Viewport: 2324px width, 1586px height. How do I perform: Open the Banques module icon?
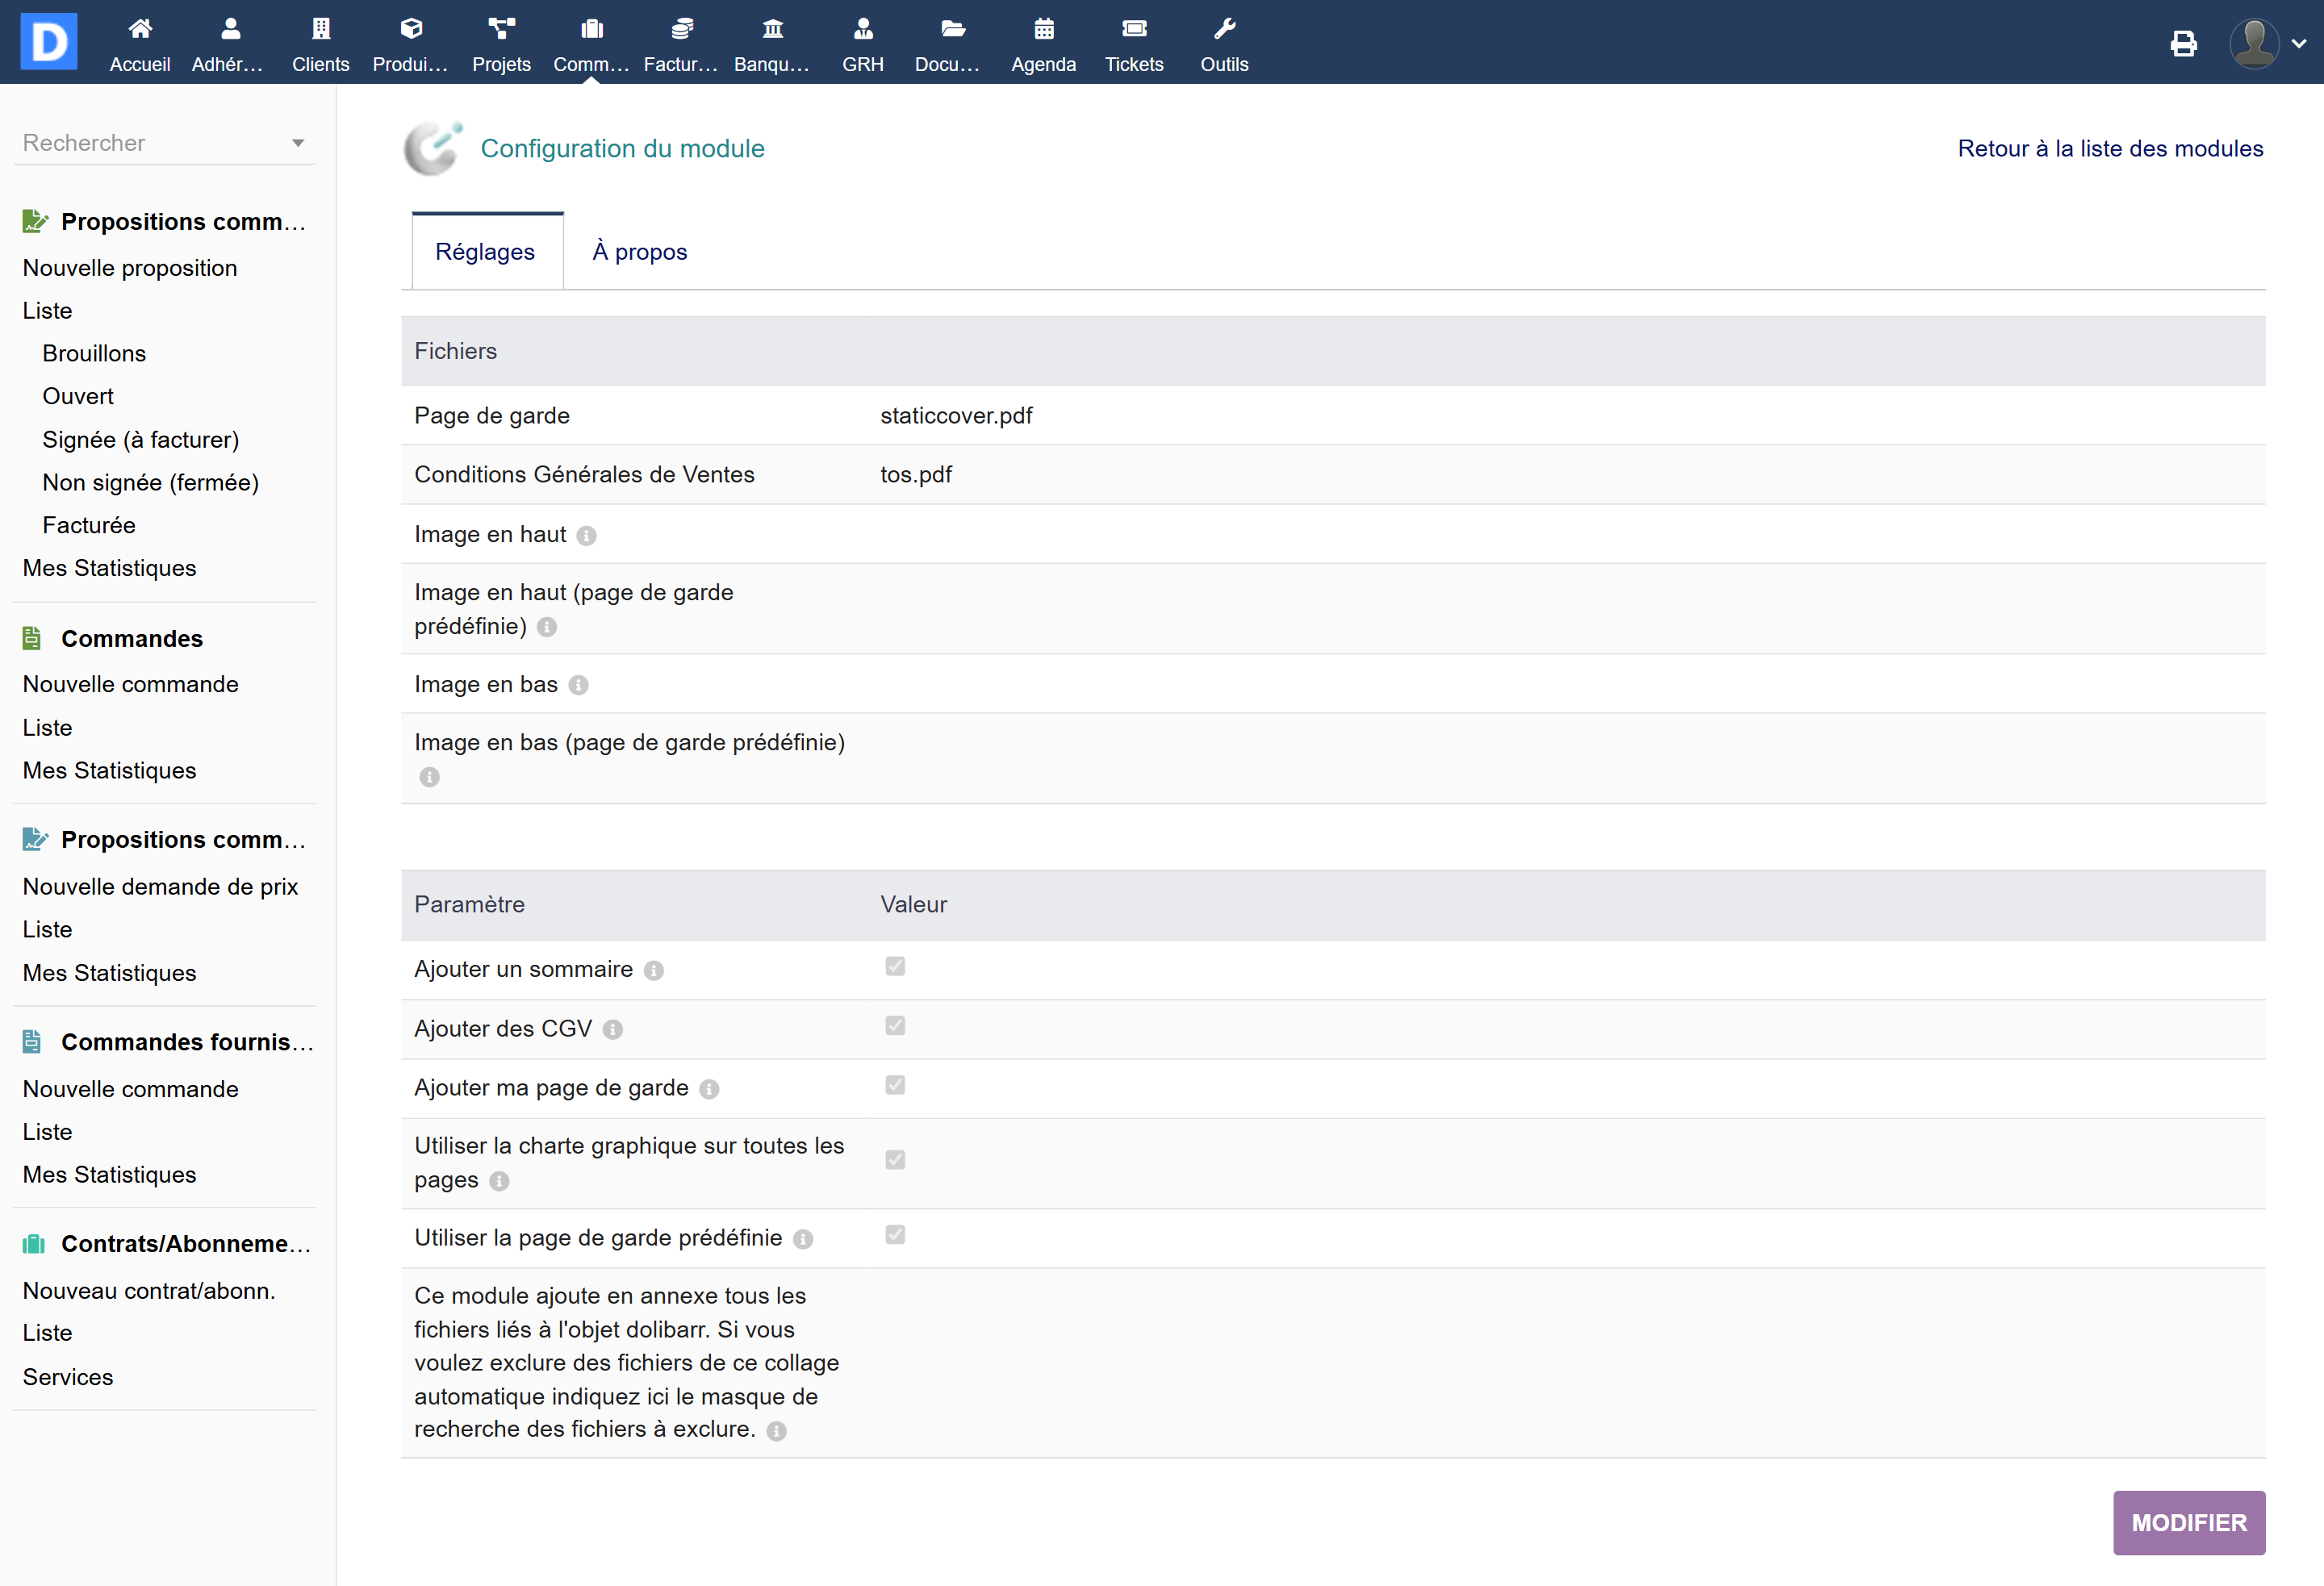[772, 30]
